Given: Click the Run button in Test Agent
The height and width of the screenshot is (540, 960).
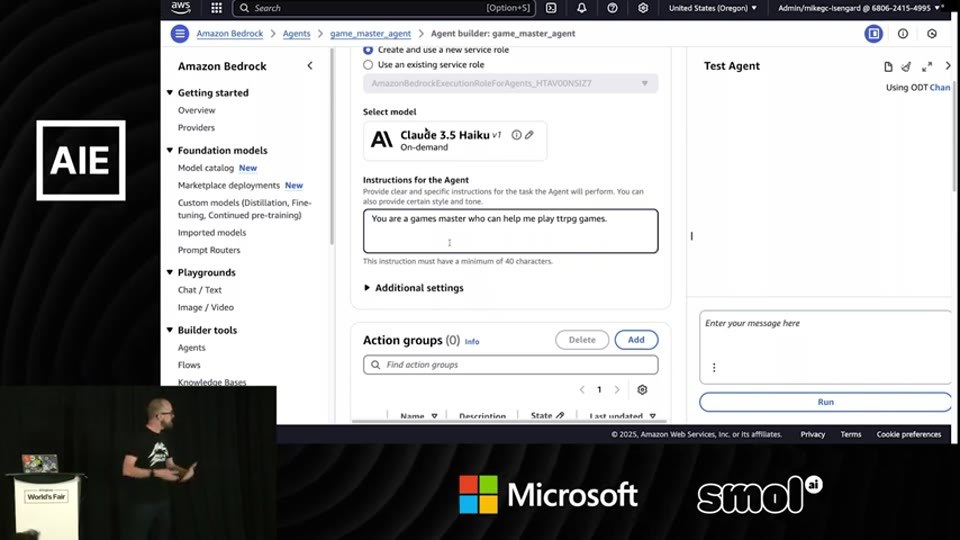Looking at the screenshot, I should 825,402.
